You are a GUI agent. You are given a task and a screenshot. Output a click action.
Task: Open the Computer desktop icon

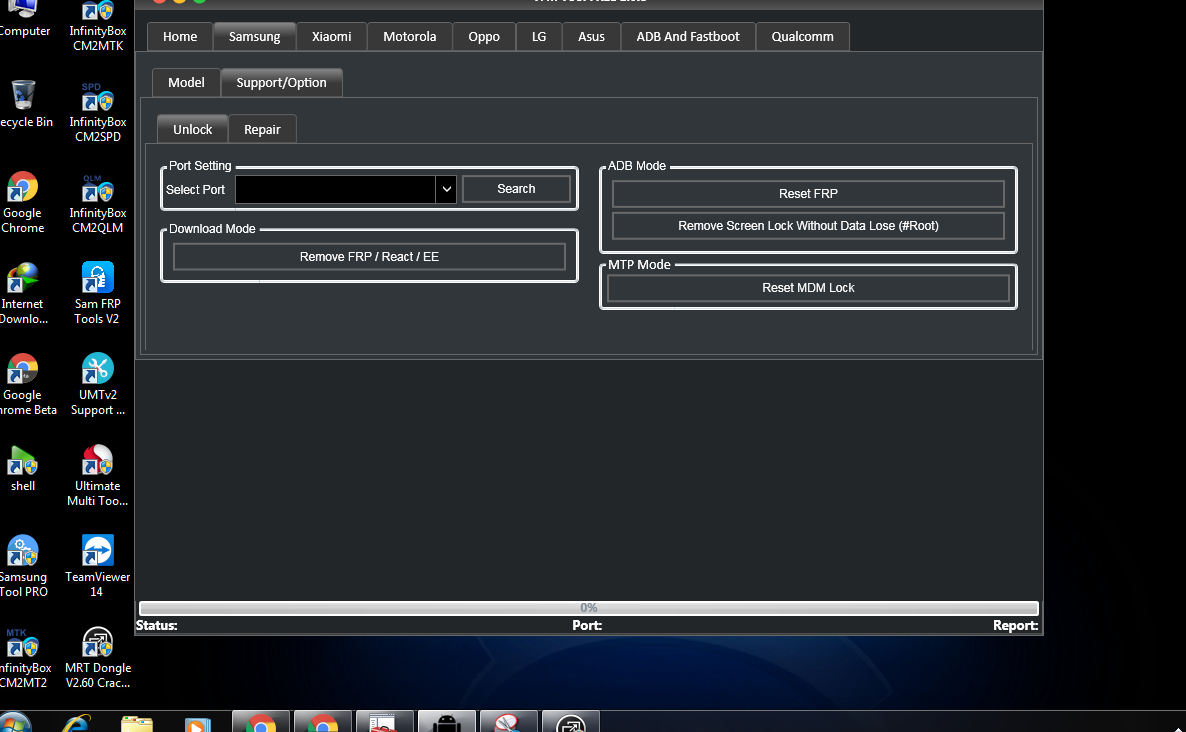coord(23,19)
